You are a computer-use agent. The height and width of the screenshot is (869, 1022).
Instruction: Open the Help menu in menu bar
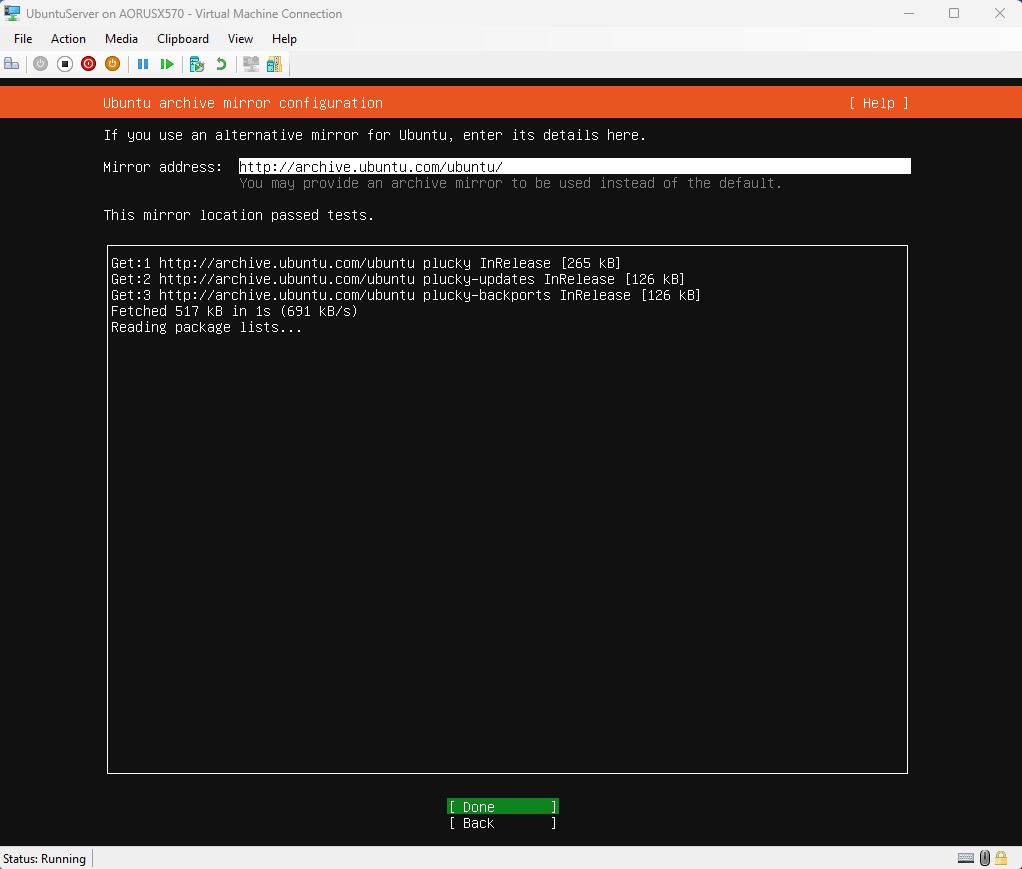(x=284, y=38)
